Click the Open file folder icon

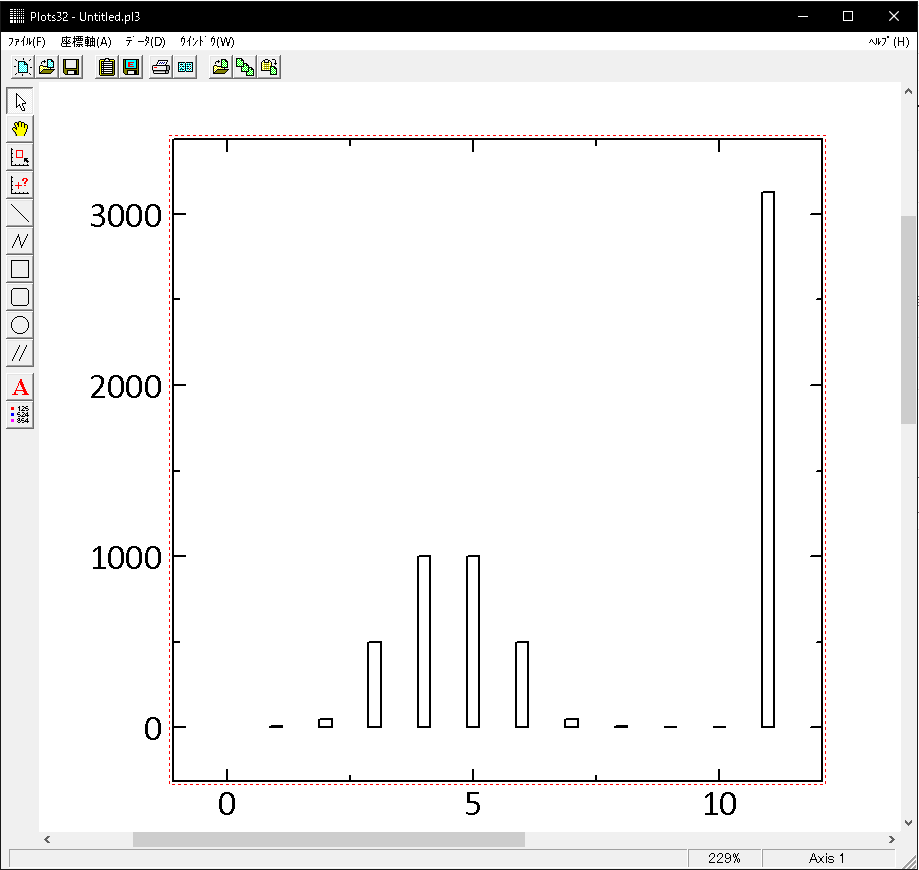coord(47,67)
